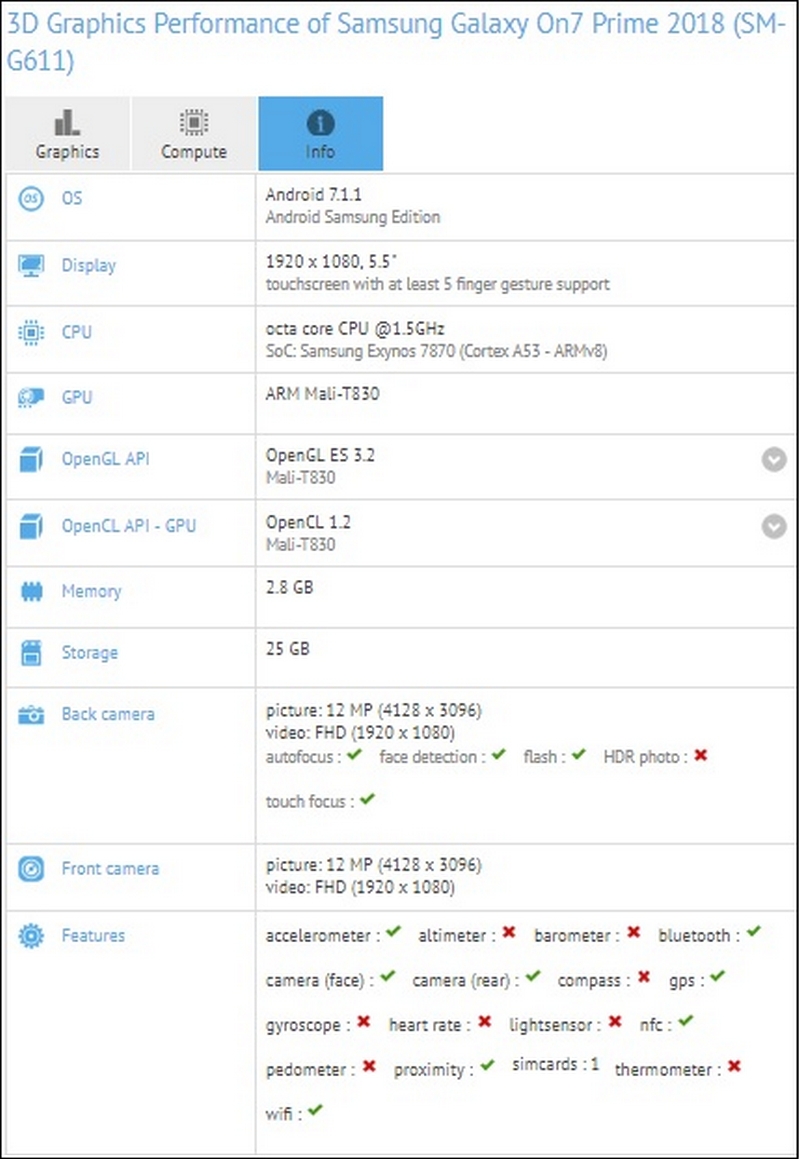The width and height of the screenshot is (800, 1159).
Task: Click the proximity green check mark
Action: [487, 1066]
